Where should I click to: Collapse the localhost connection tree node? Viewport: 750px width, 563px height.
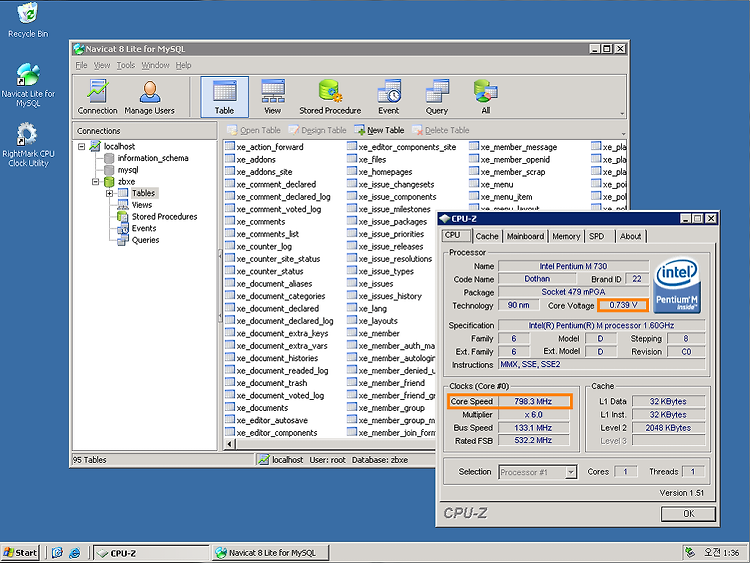click(x=81, y=146)
